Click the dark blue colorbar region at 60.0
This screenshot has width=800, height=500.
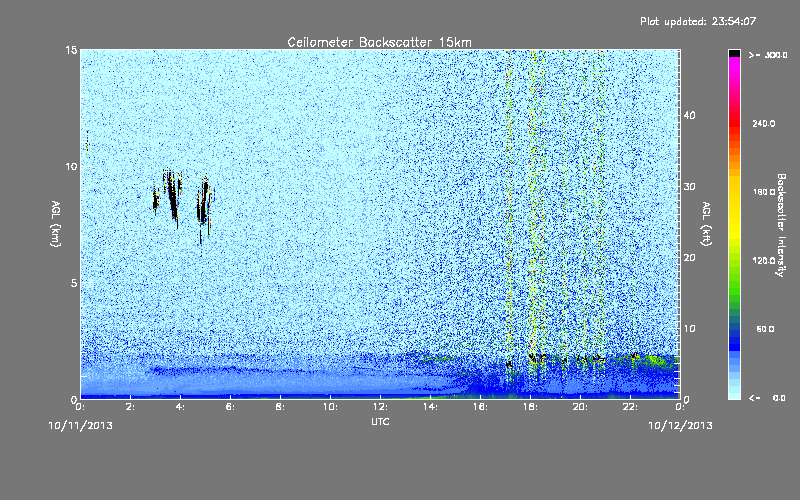point(734,329)
